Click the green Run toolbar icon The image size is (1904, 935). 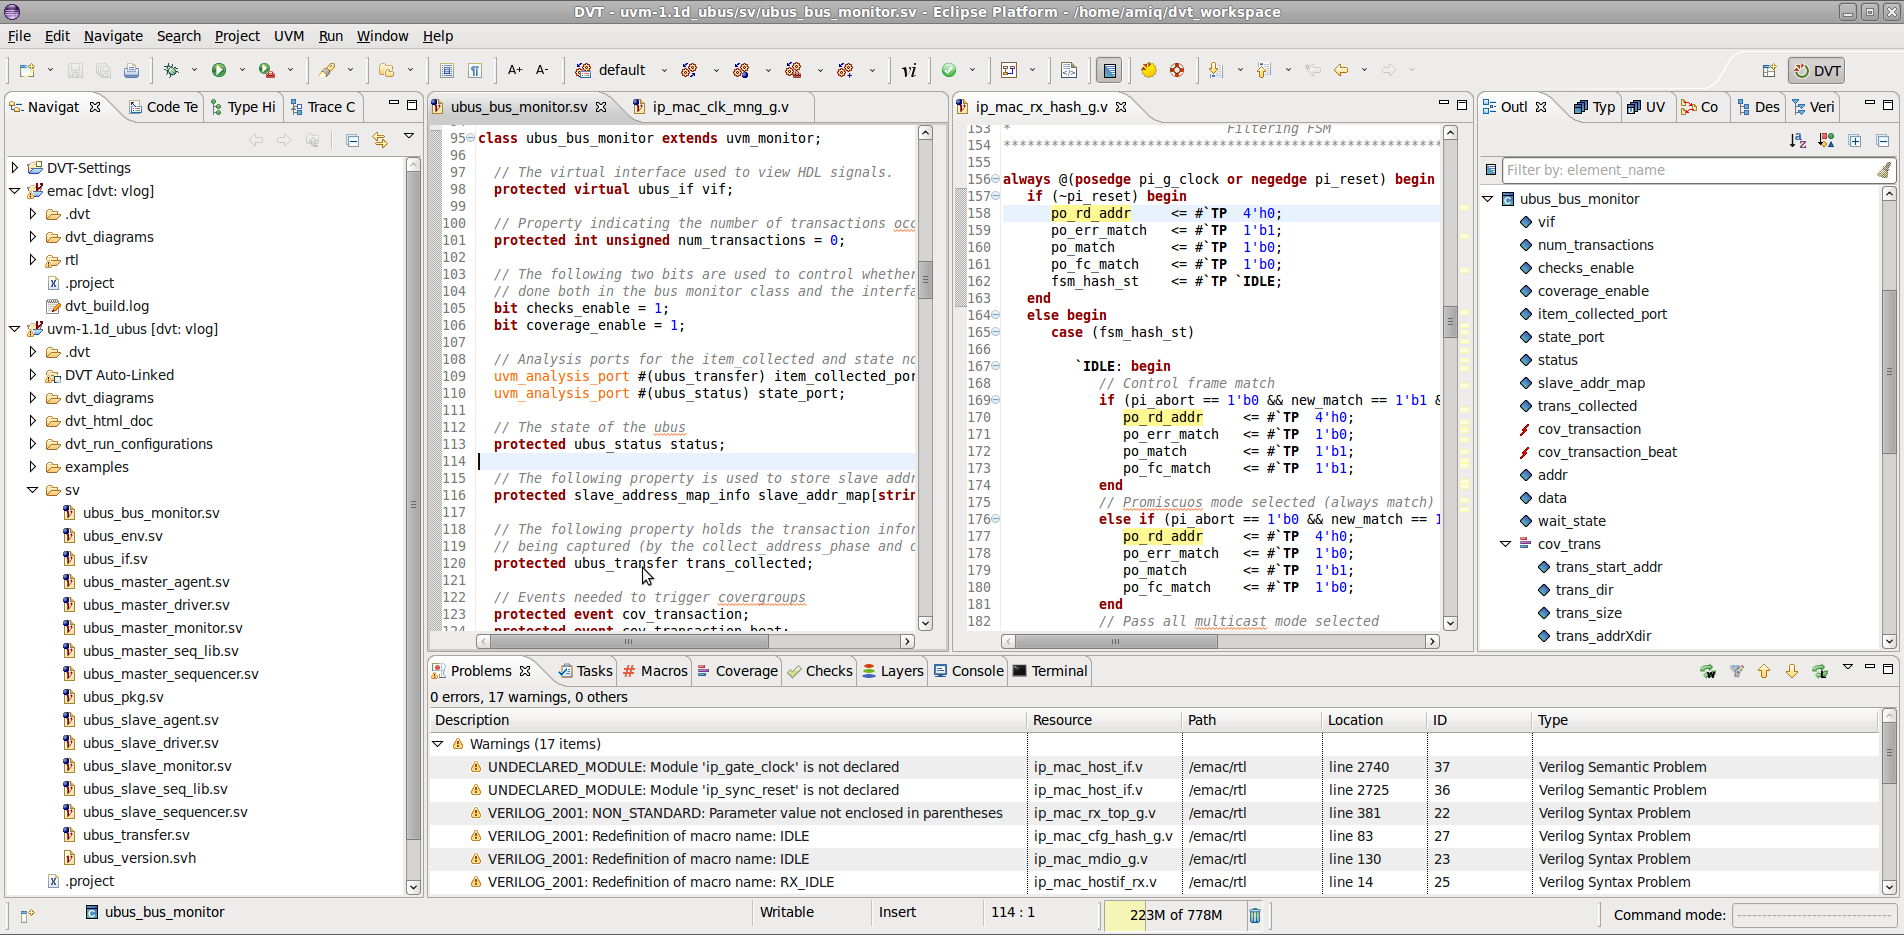pyautogui.click(x=220, y=70)
